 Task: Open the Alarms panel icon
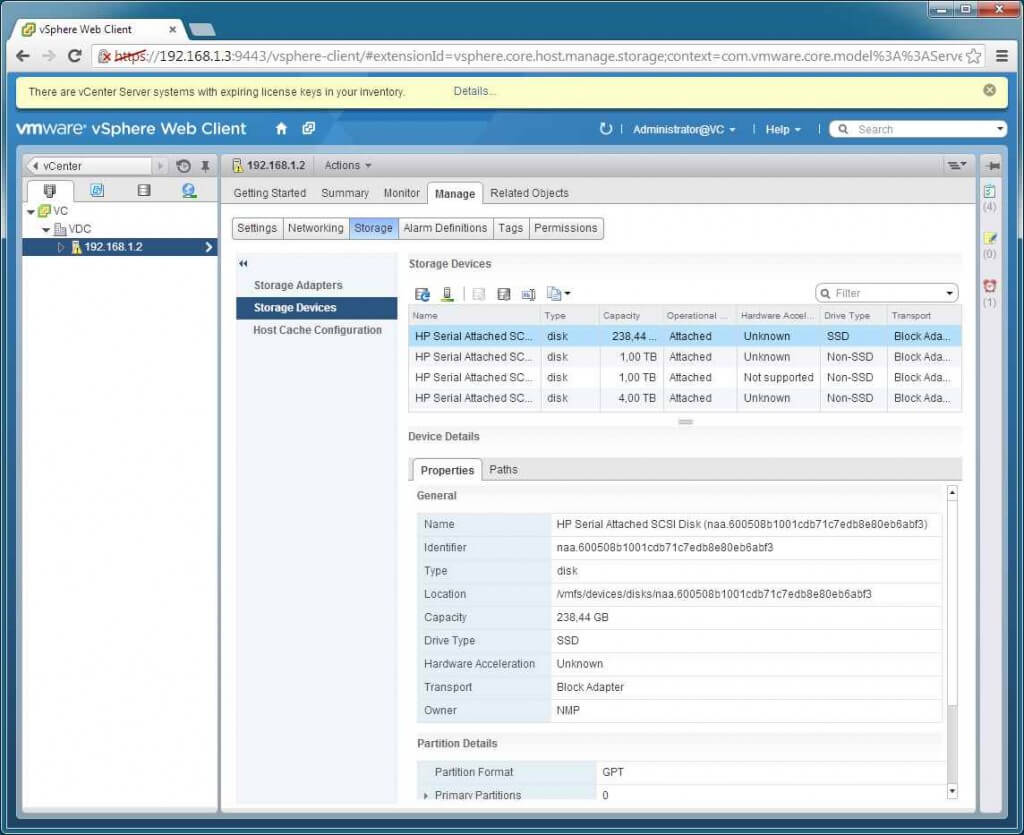[990, 286]
